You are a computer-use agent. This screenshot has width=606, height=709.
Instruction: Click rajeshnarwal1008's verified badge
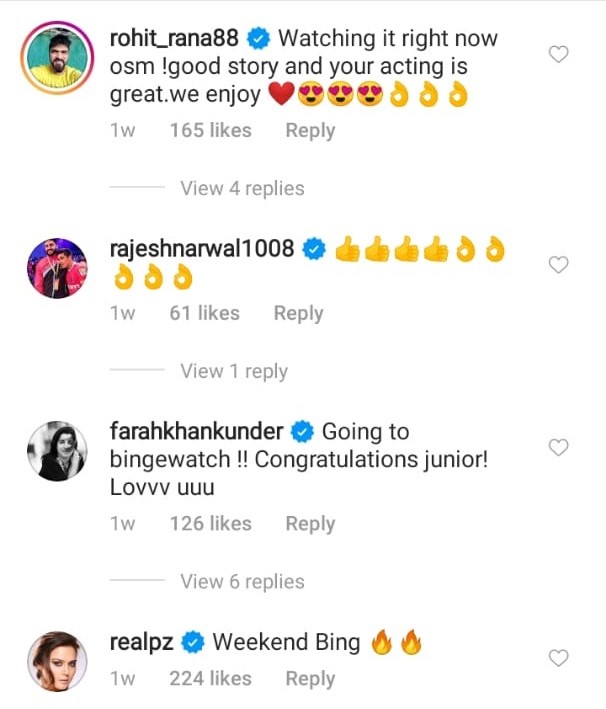(314, 249)
